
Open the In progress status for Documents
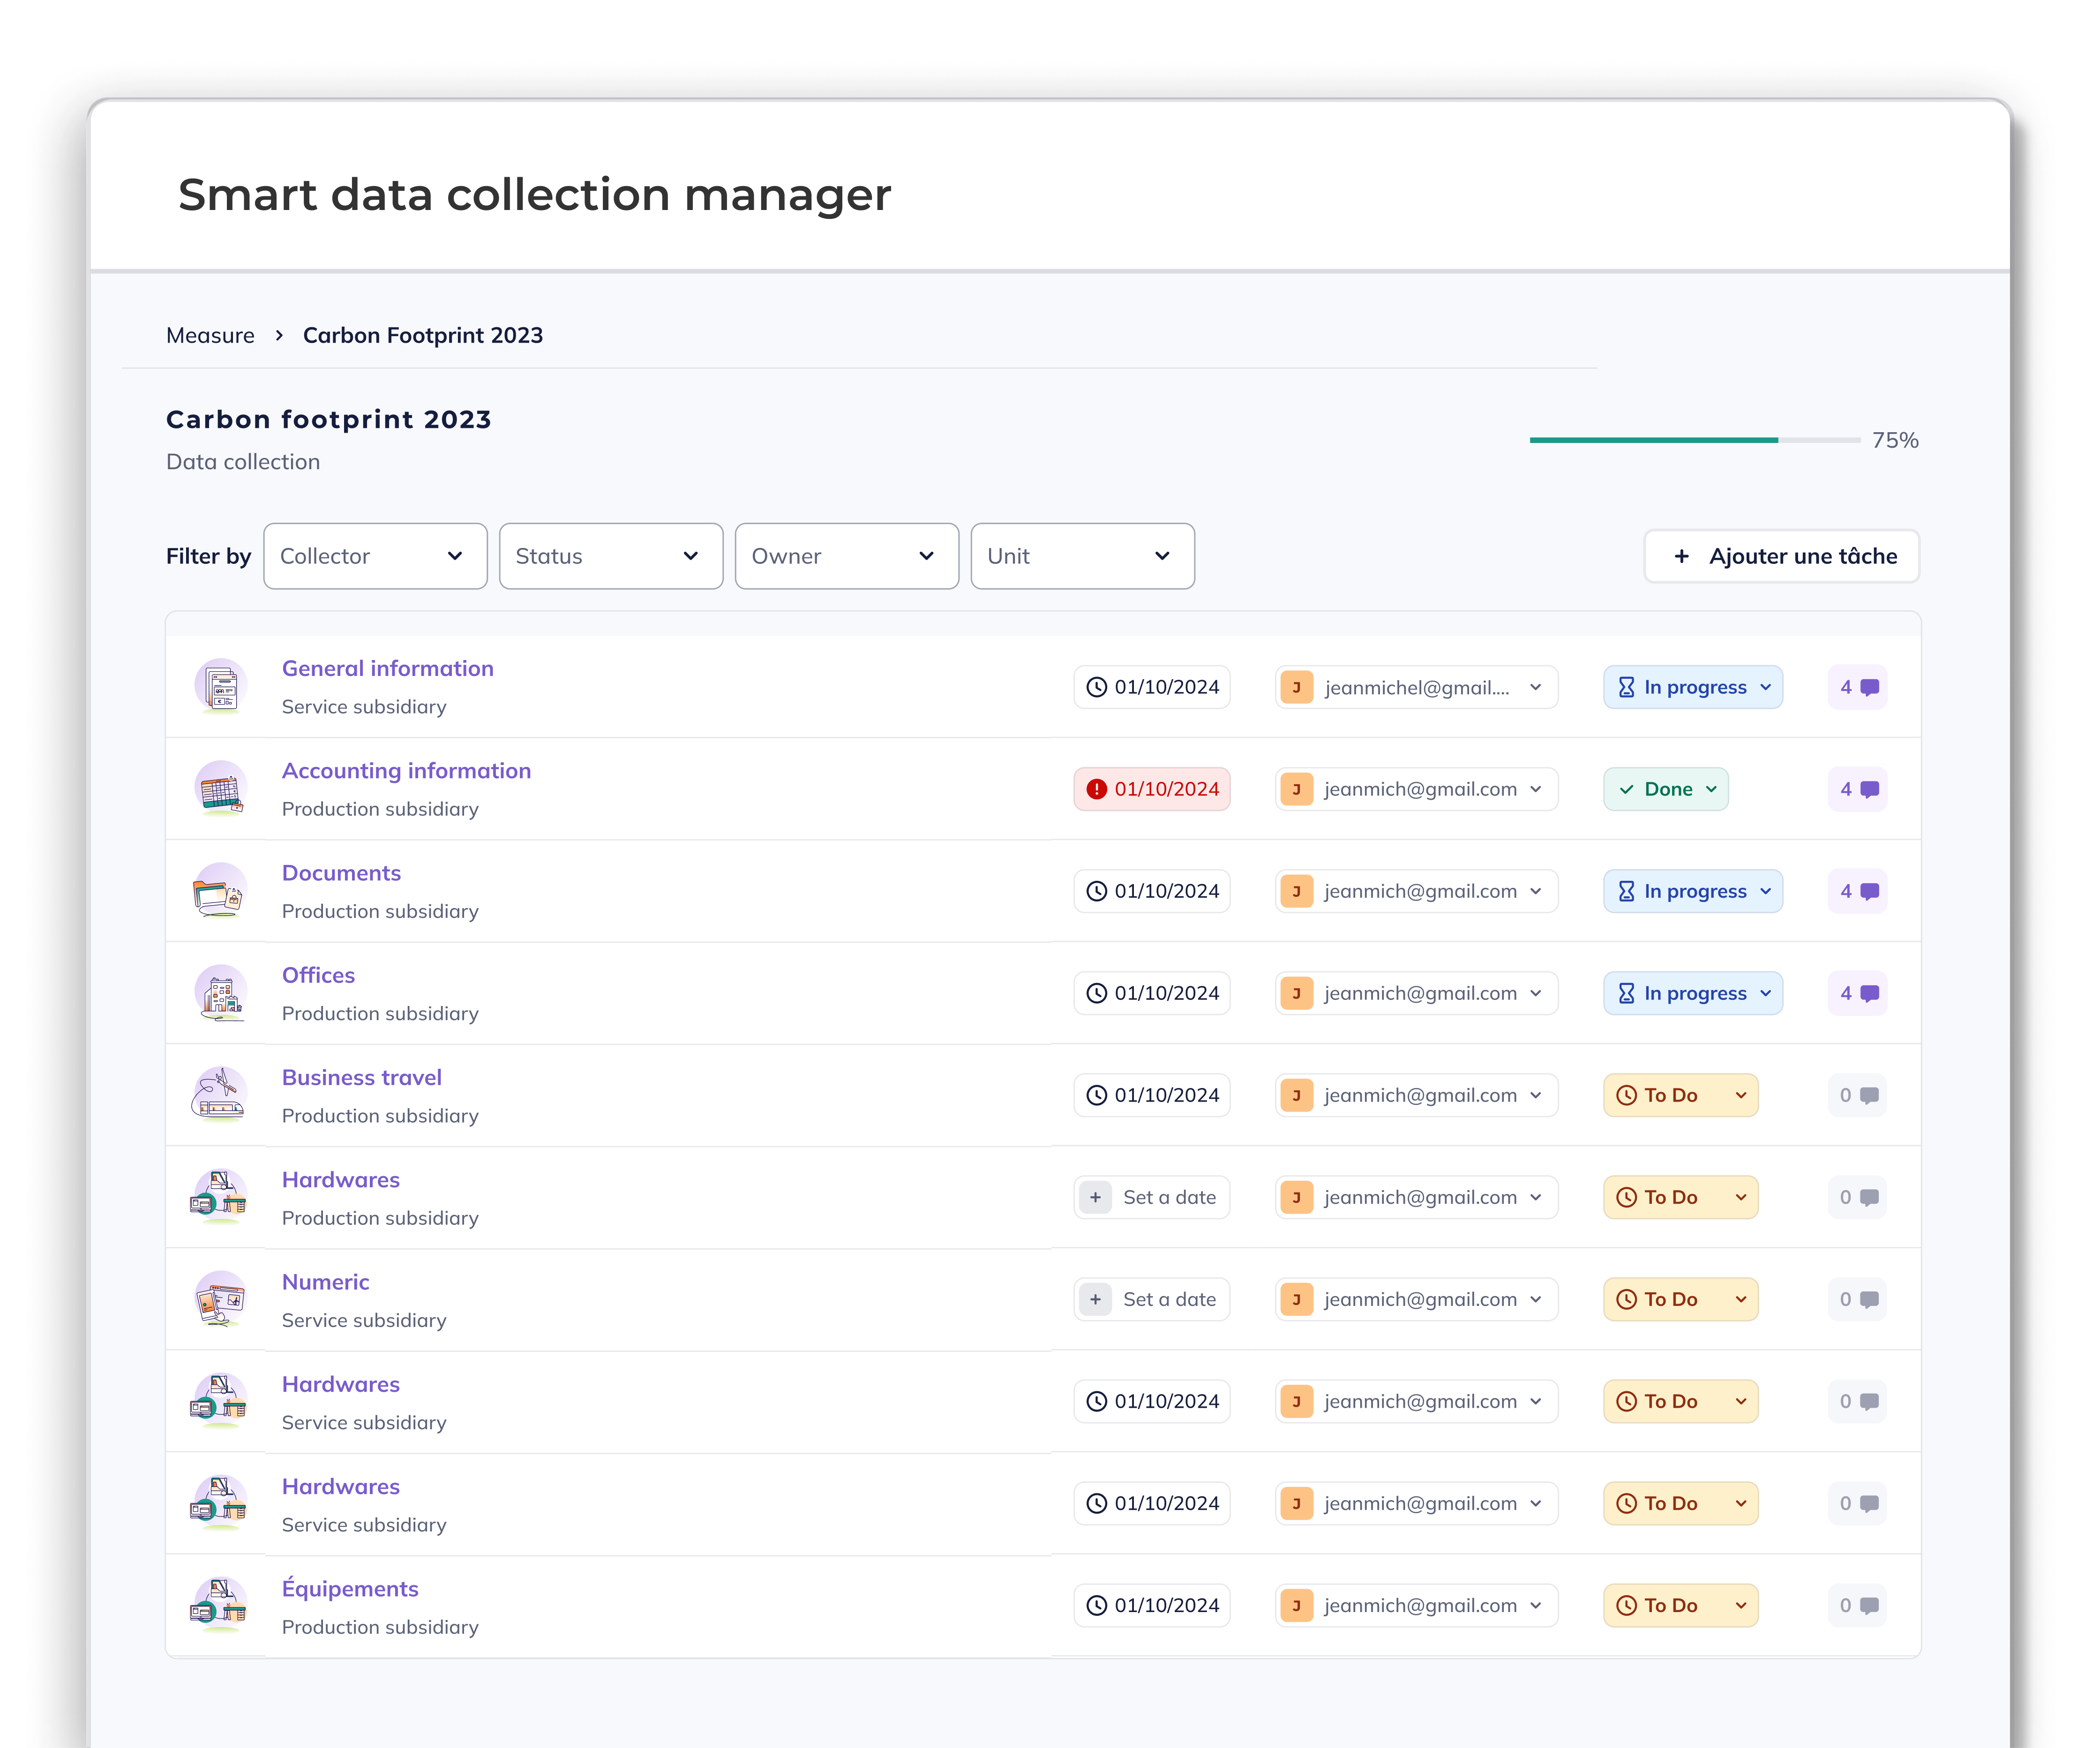(1693, 891)
